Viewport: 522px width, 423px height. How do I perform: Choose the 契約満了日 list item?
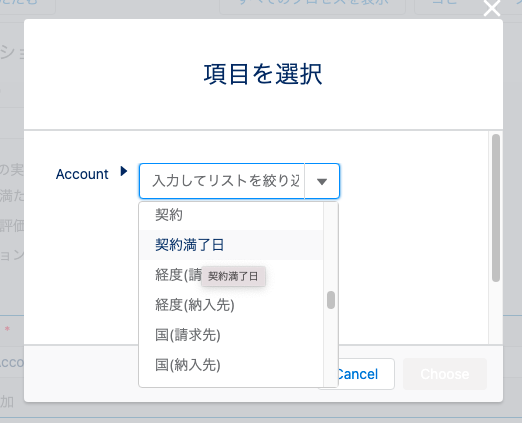(x=231, y=245)
